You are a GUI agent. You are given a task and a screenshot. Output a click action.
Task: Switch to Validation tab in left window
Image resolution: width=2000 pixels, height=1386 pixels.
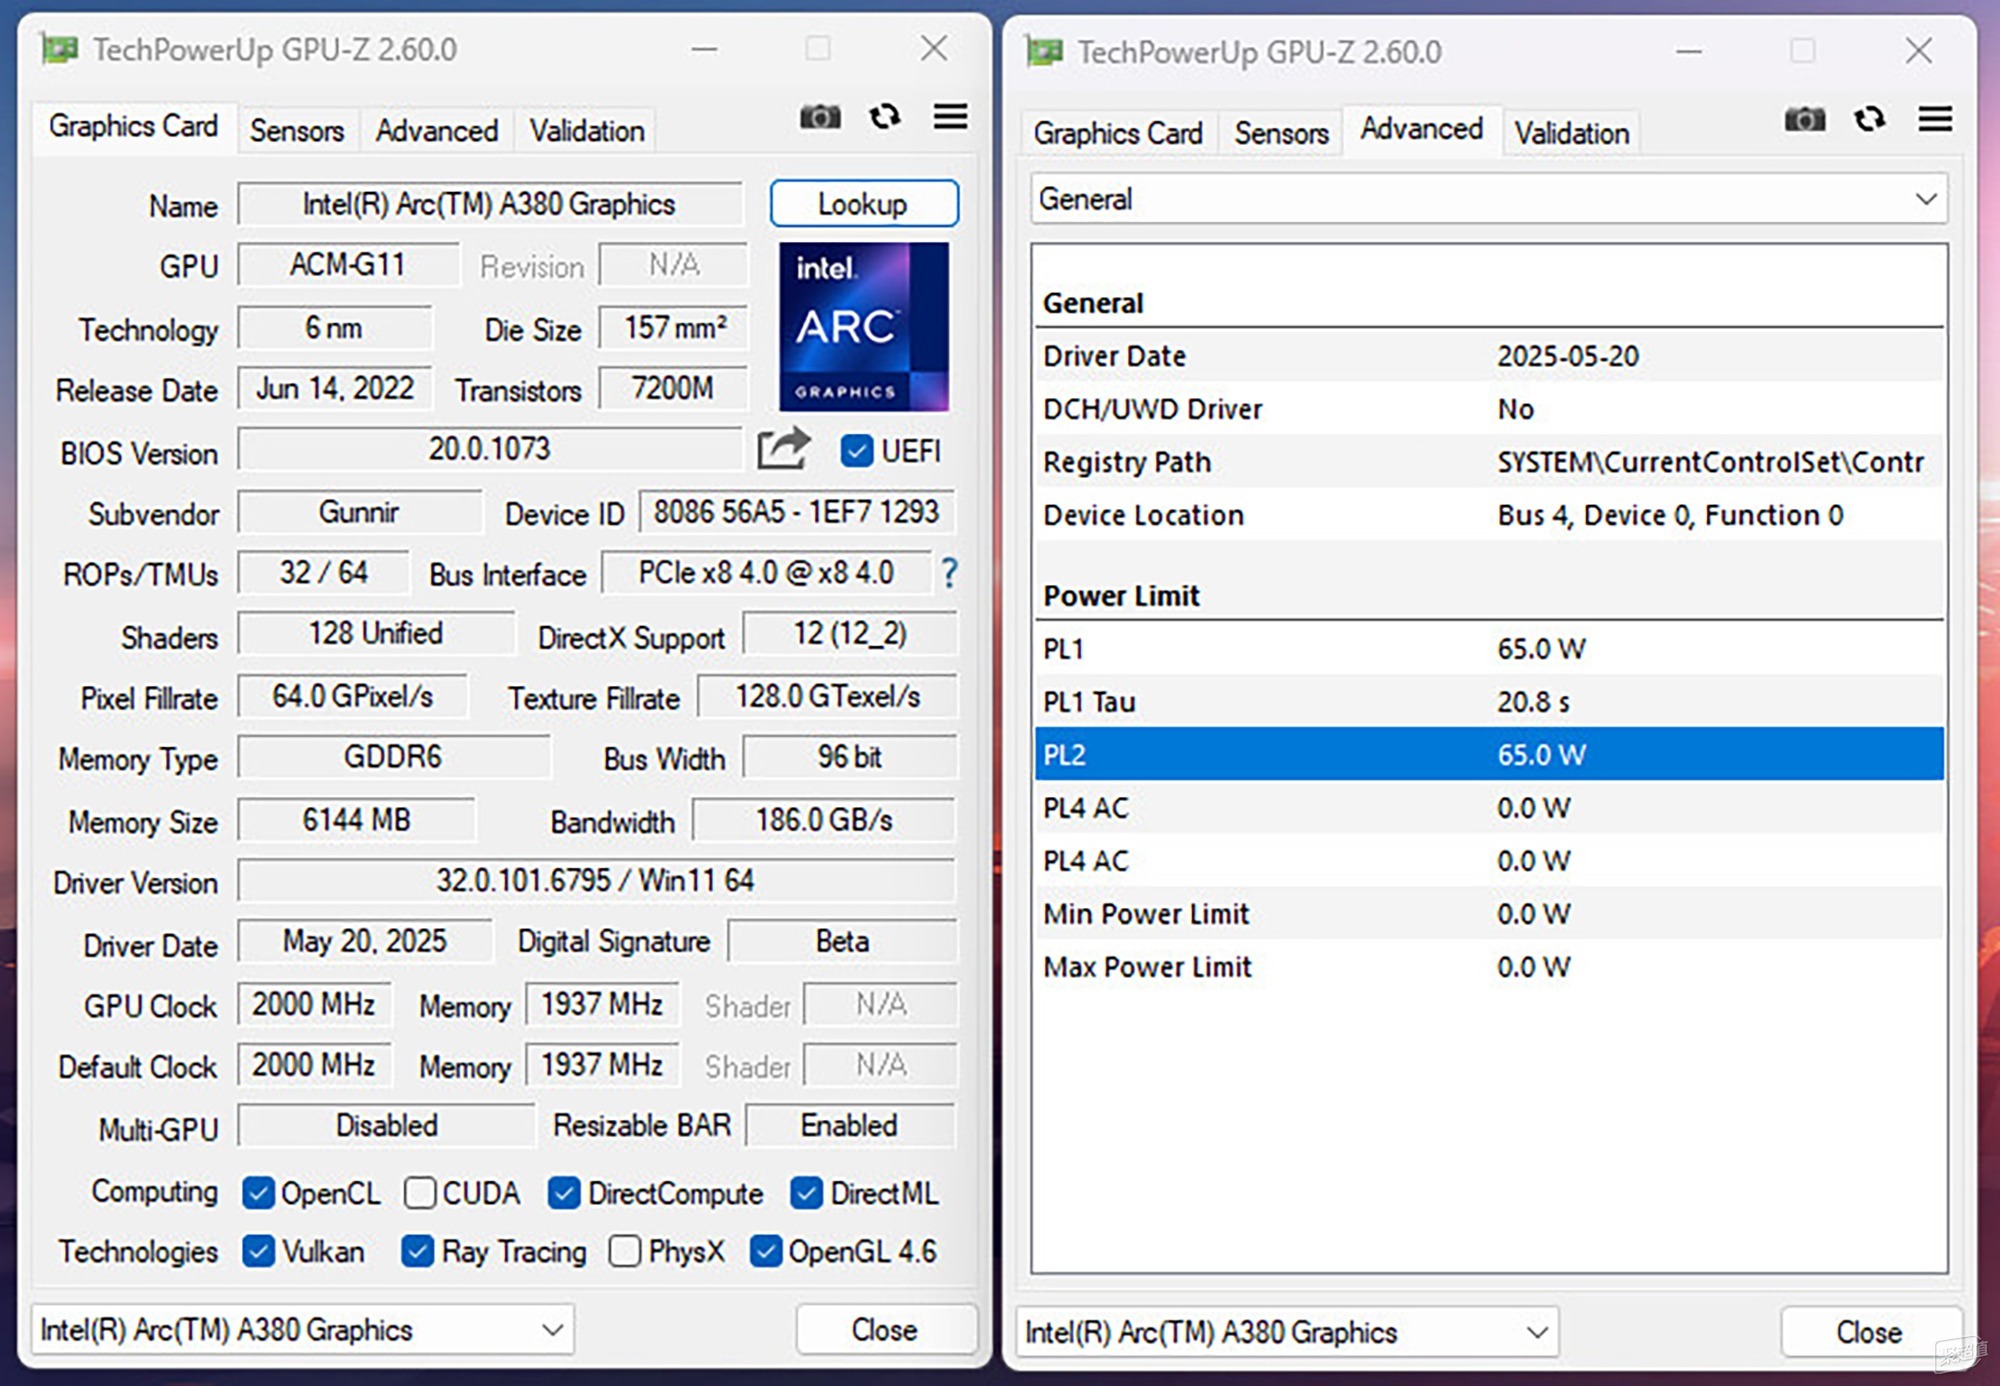[587, 130]
